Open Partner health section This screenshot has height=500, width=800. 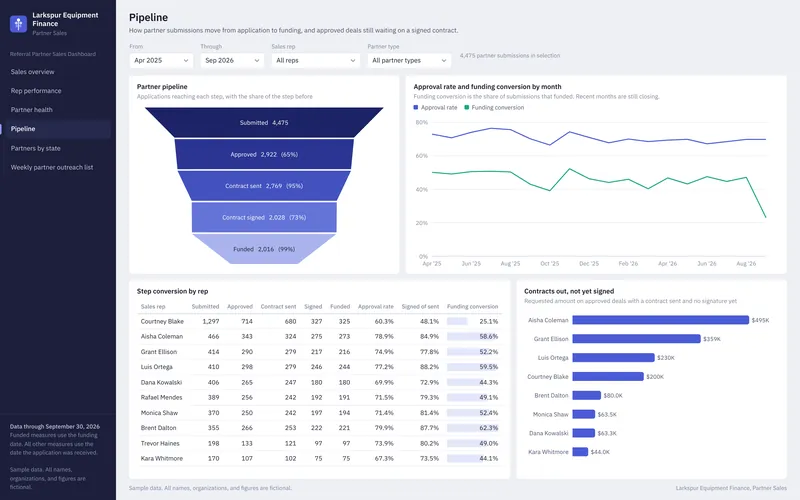click(31, 110)
